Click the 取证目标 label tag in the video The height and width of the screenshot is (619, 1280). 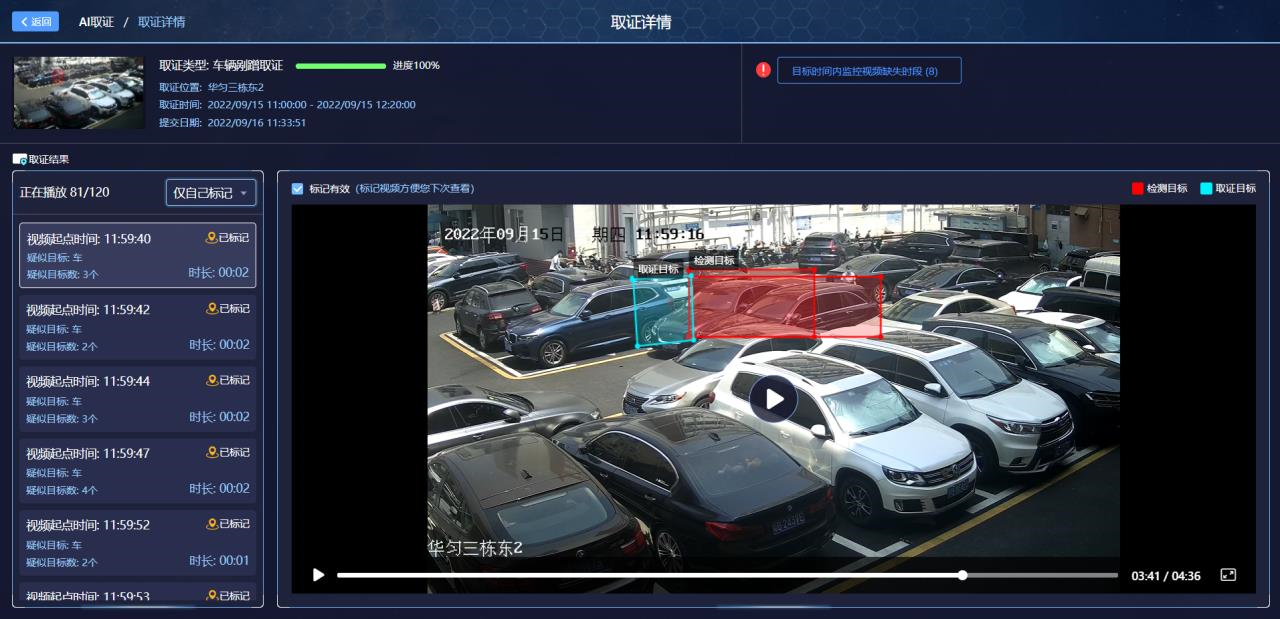659,268
